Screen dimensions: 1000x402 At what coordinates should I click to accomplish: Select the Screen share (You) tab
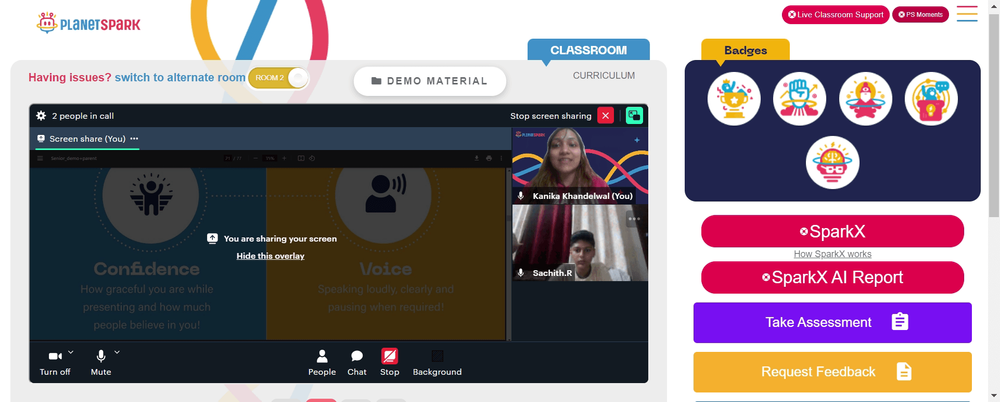tap(88, 139)
